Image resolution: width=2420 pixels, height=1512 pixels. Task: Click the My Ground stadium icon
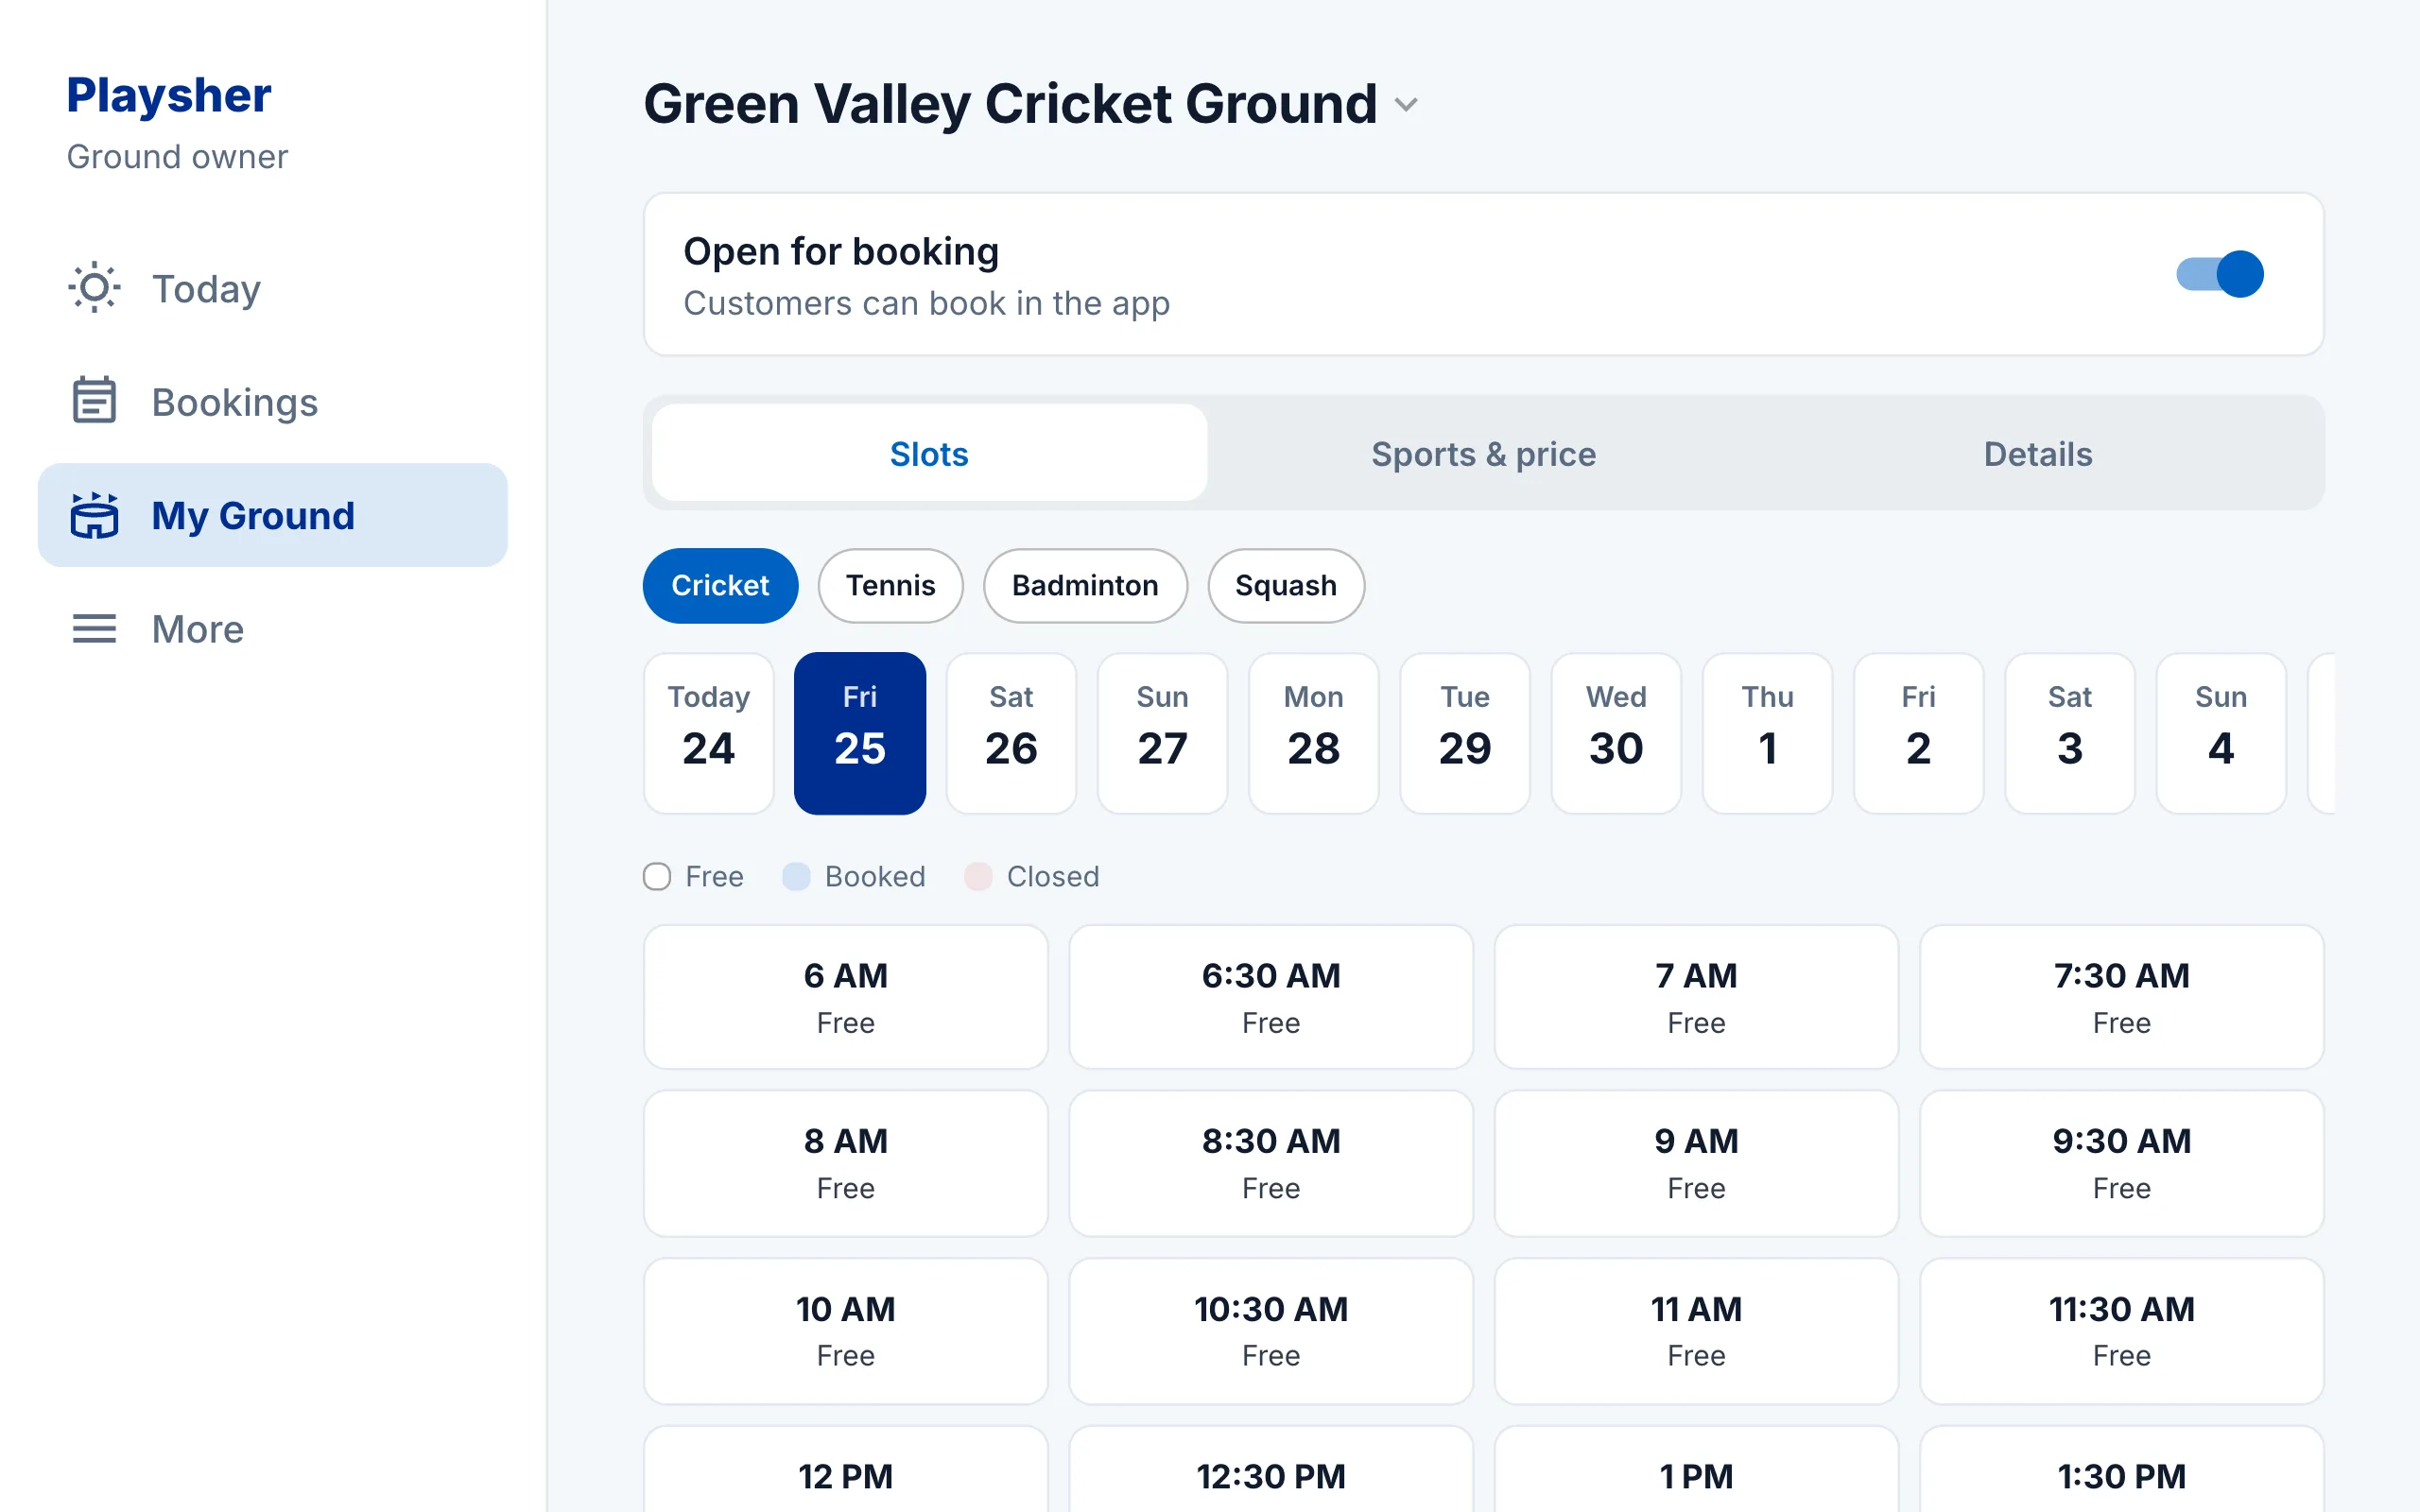click(94, 515)
